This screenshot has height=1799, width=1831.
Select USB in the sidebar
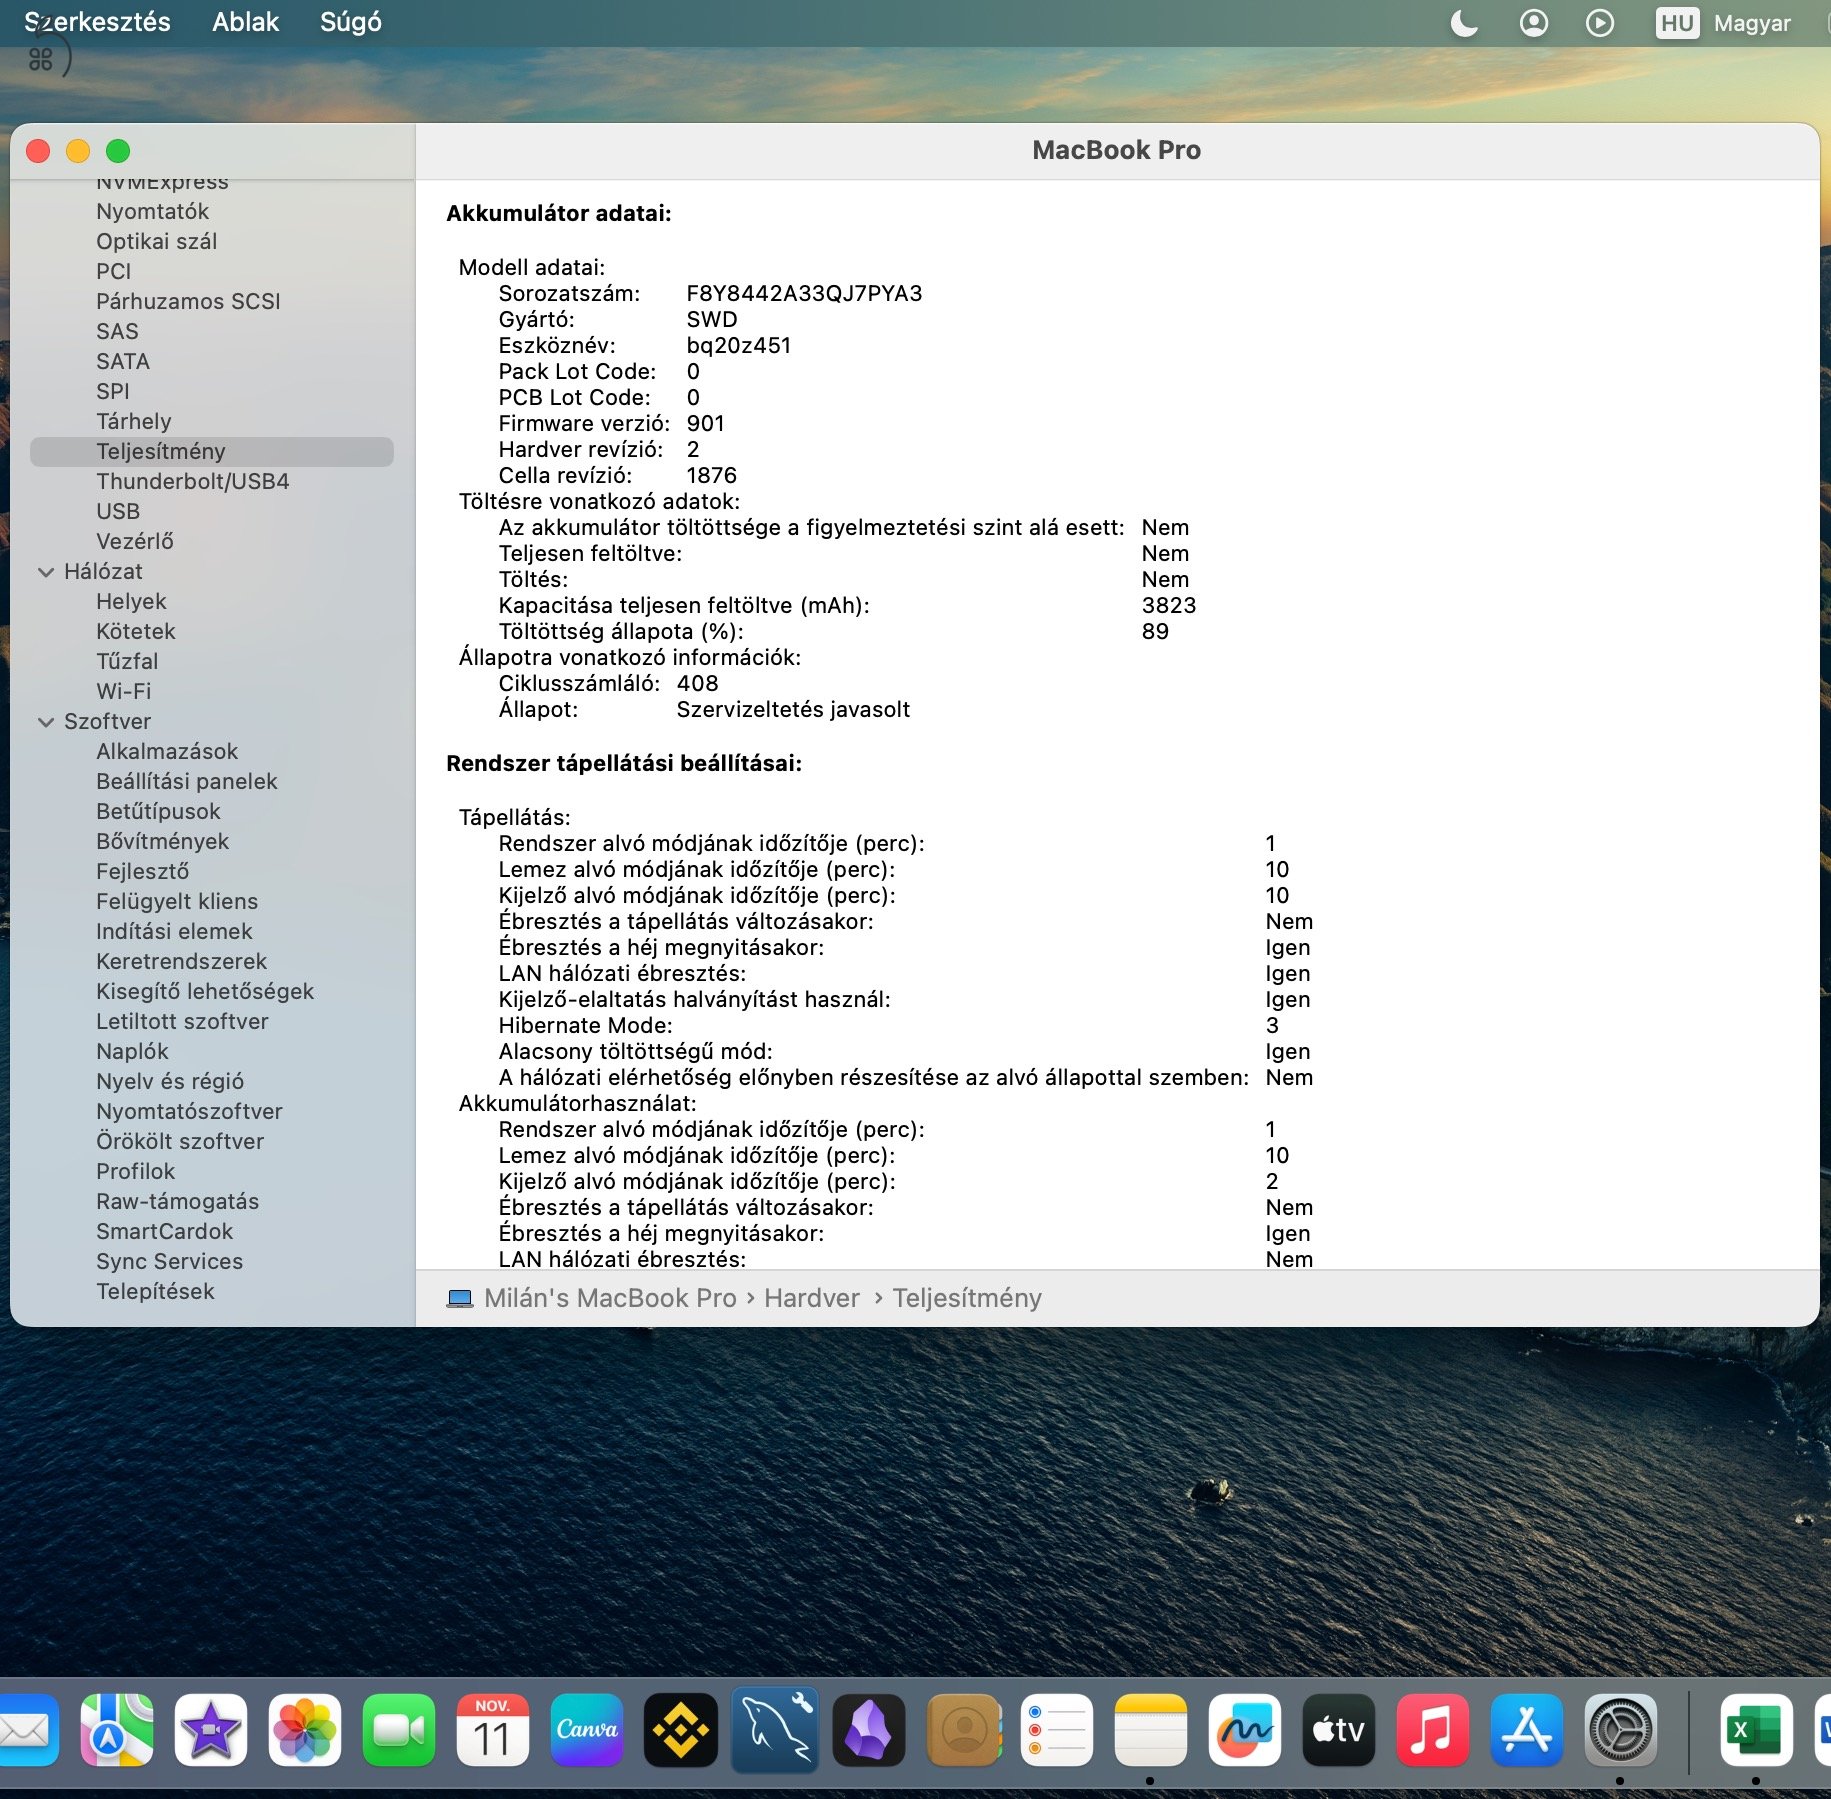pyautogui.click(x=117, y=512)
